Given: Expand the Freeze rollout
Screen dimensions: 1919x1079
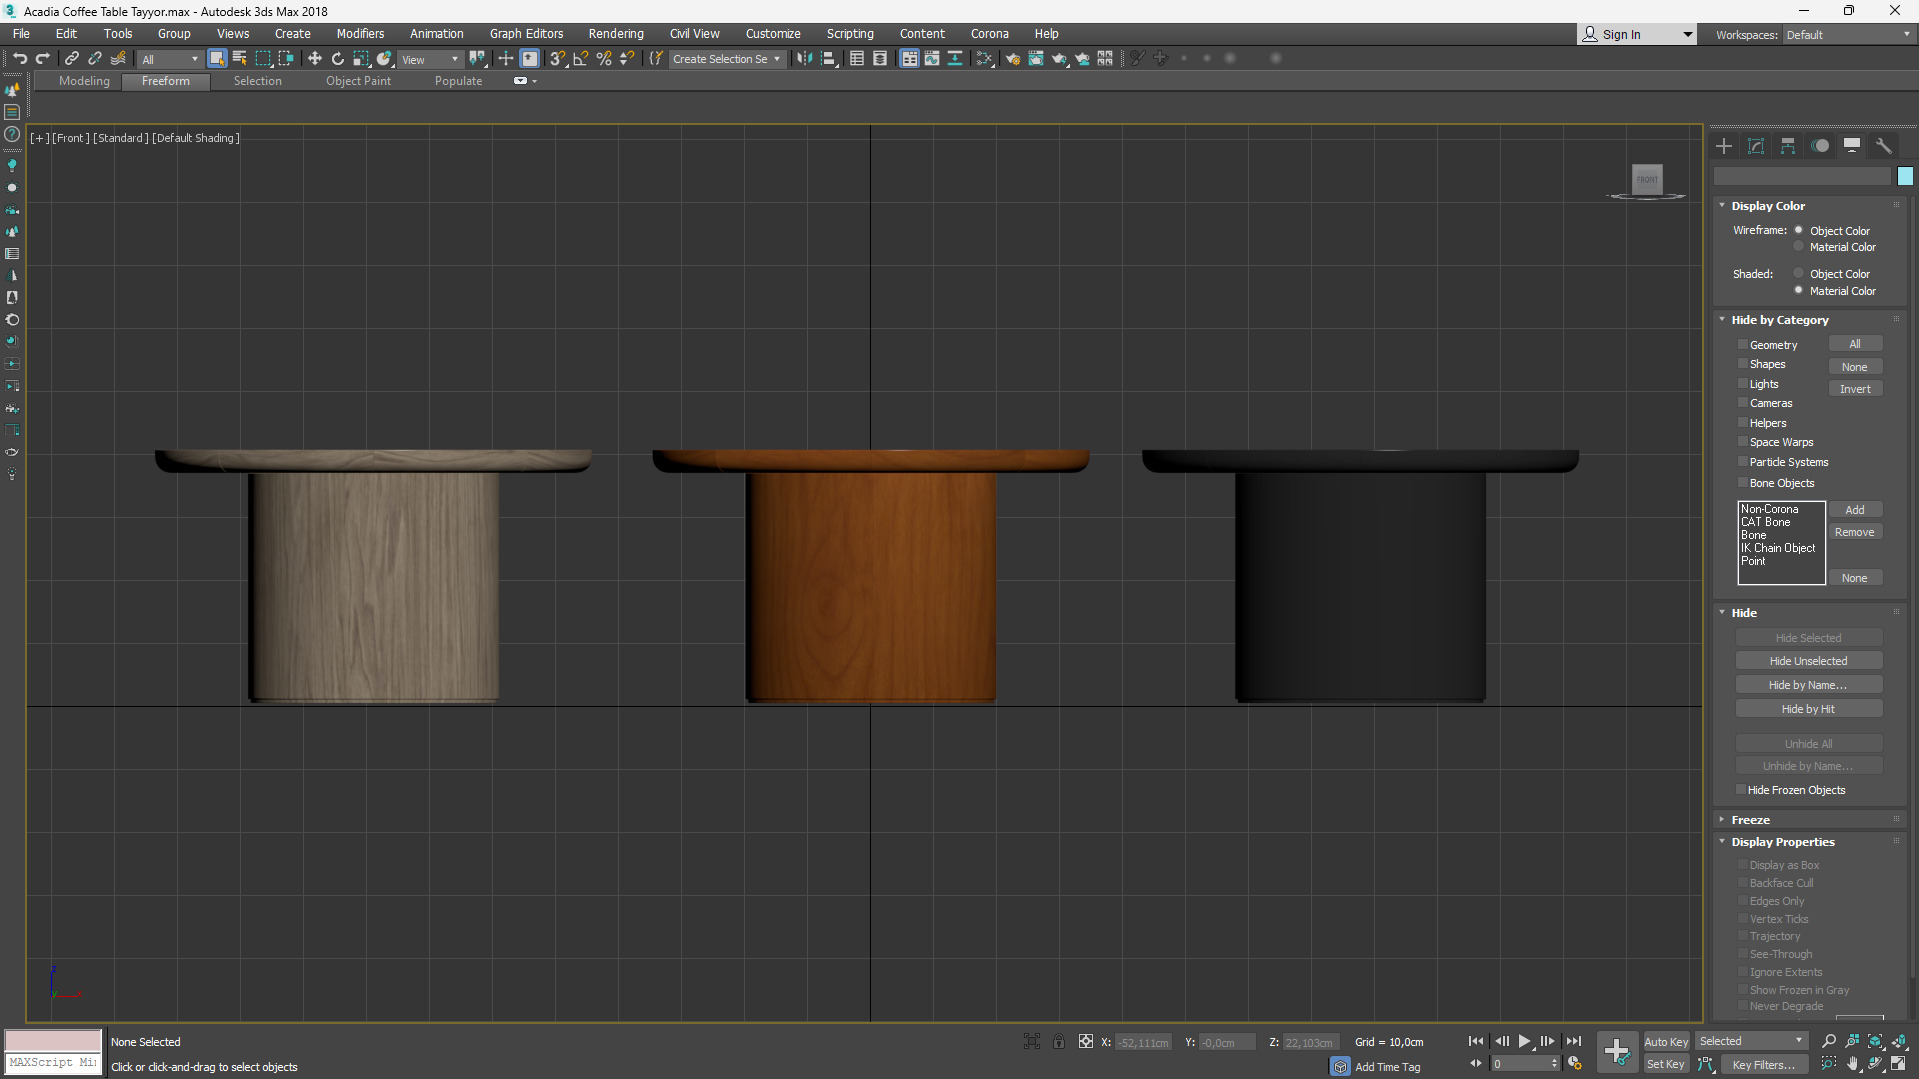Looking at the screenshot, I should (1723, 820).
